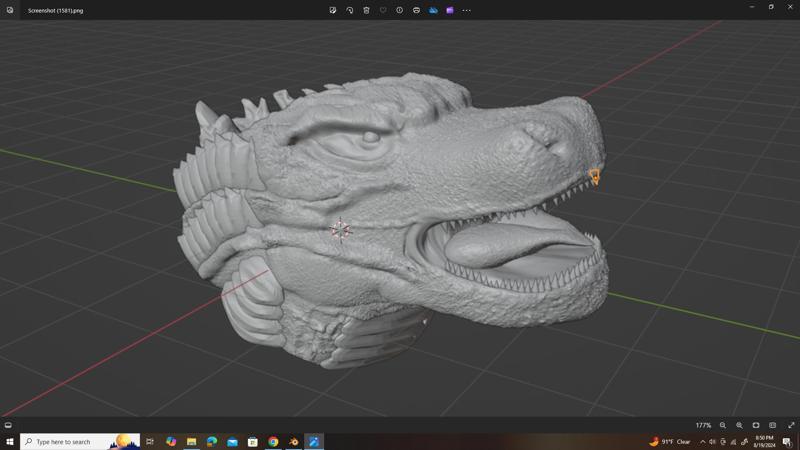Viewport: 800px width, 450px height.
Task: Click the blue OneDrive cloud icon
Action: 433,10
